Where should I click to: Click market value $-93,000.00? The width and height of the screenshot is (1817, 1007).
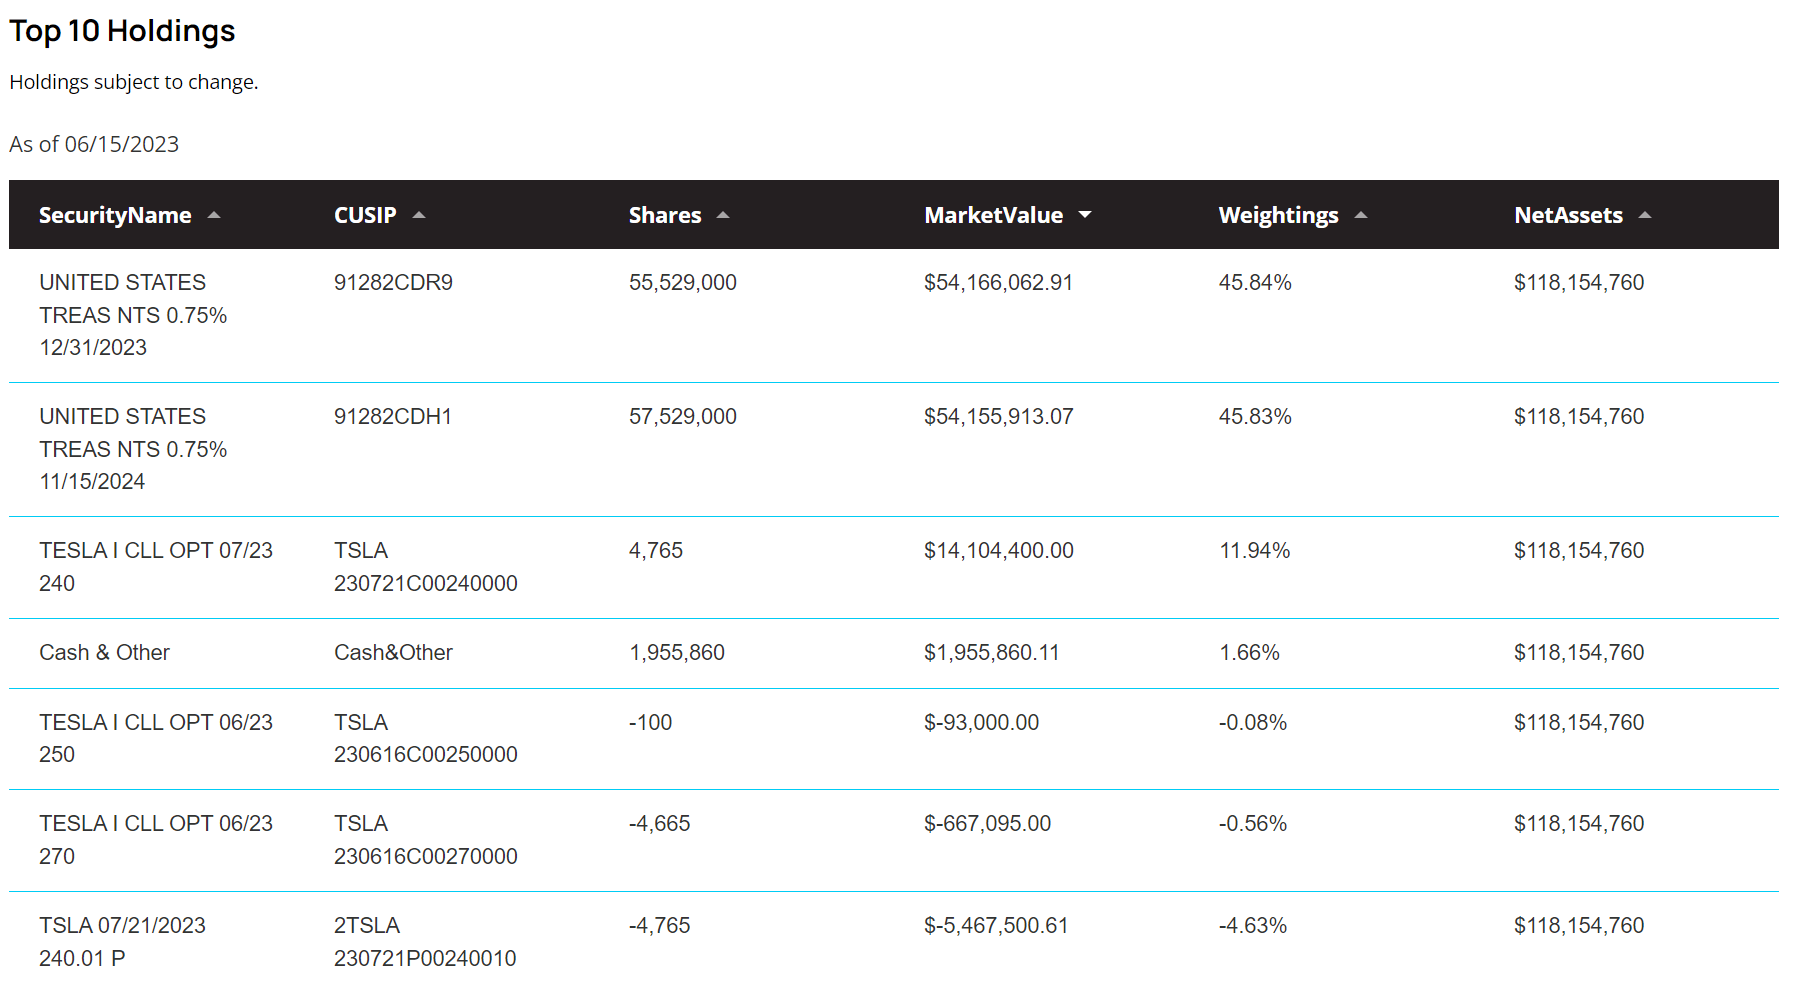[981, 722]
